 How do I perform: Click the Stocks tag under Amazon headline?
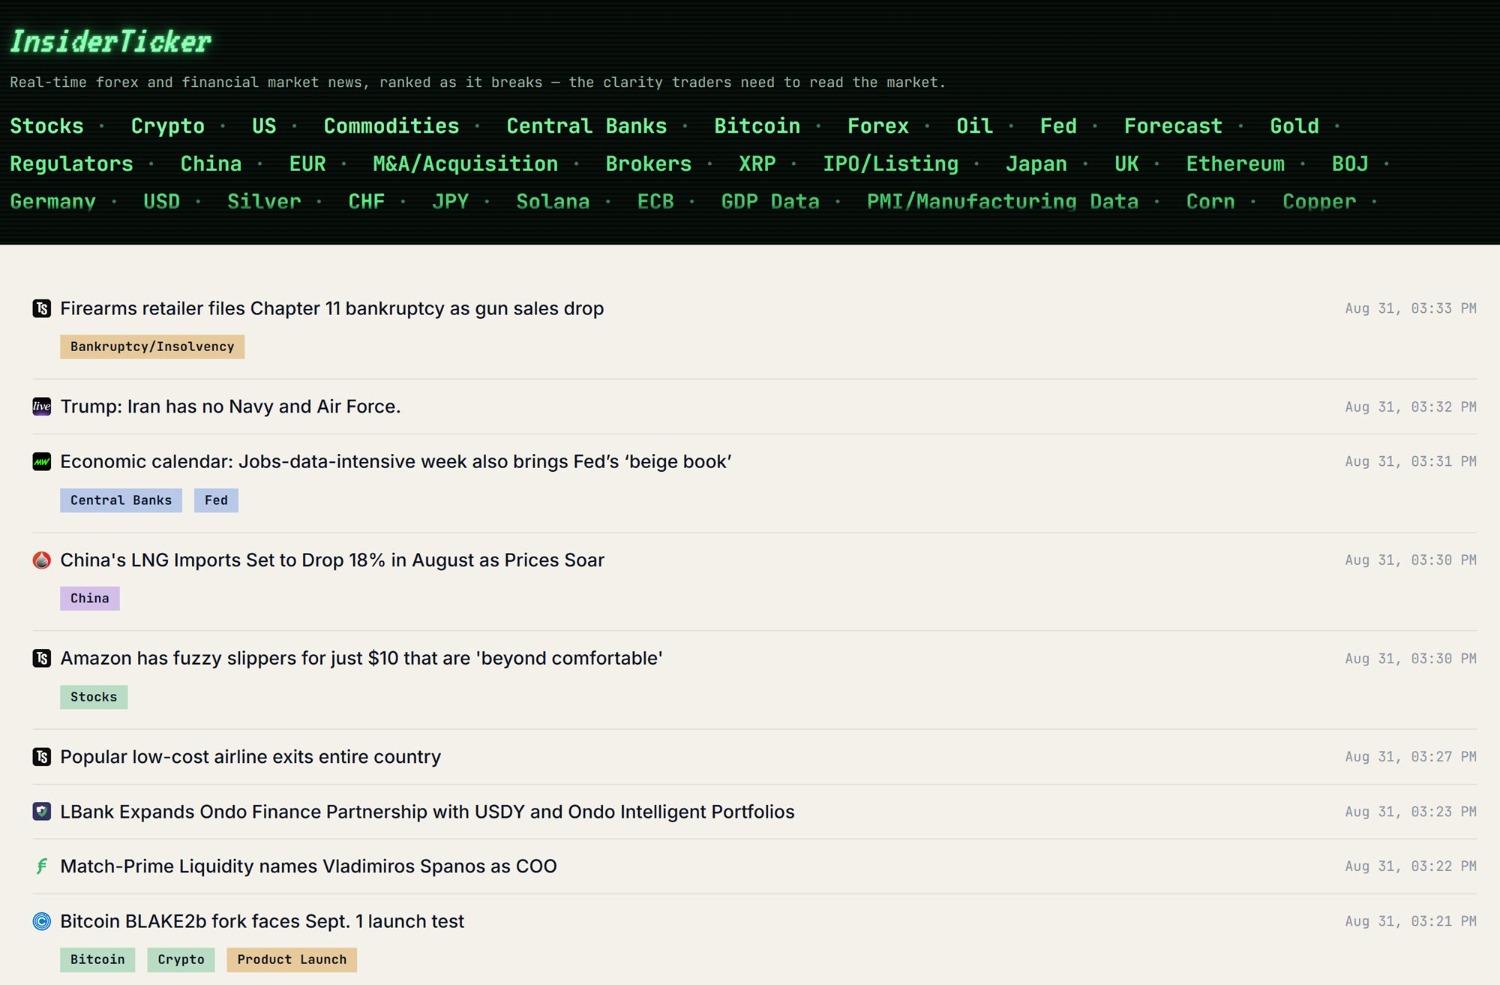coord(94,697)
